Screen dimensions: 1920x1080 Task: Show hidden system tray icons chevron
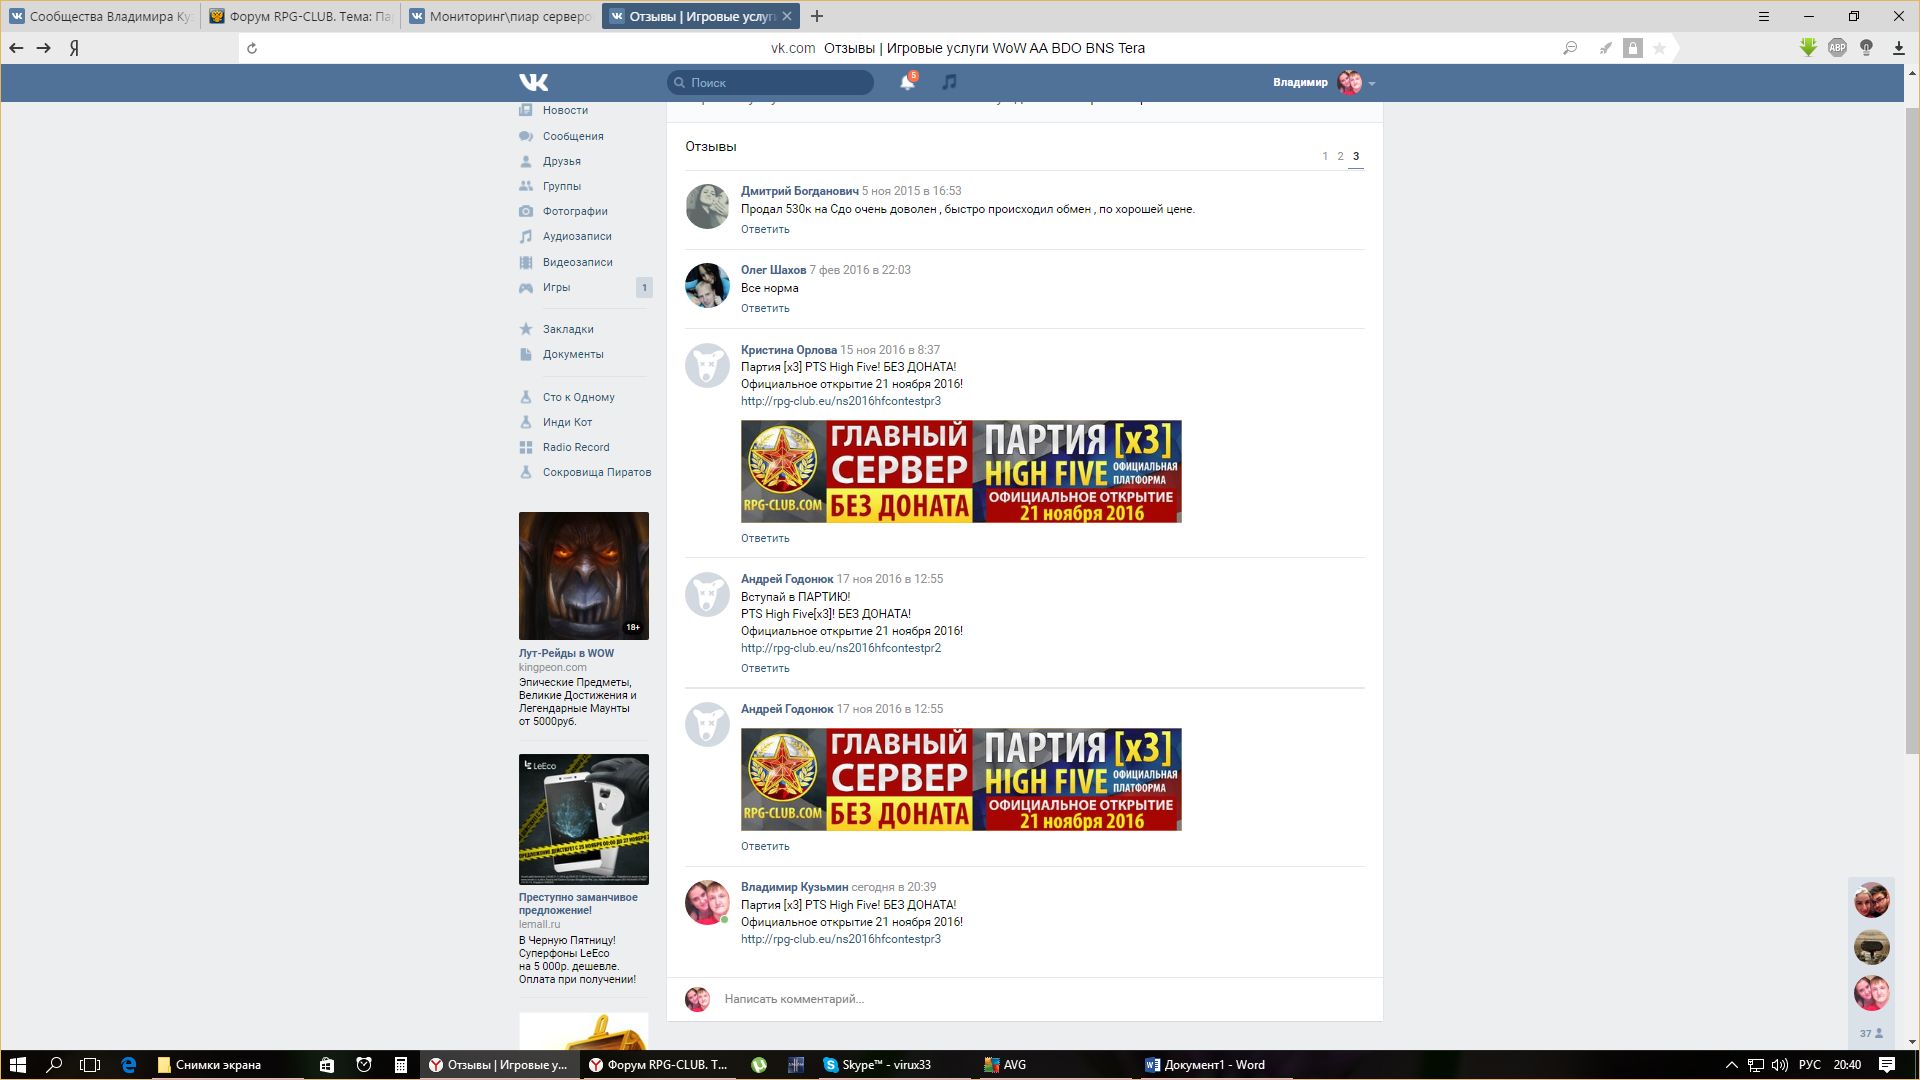tap(1731, 1065)
